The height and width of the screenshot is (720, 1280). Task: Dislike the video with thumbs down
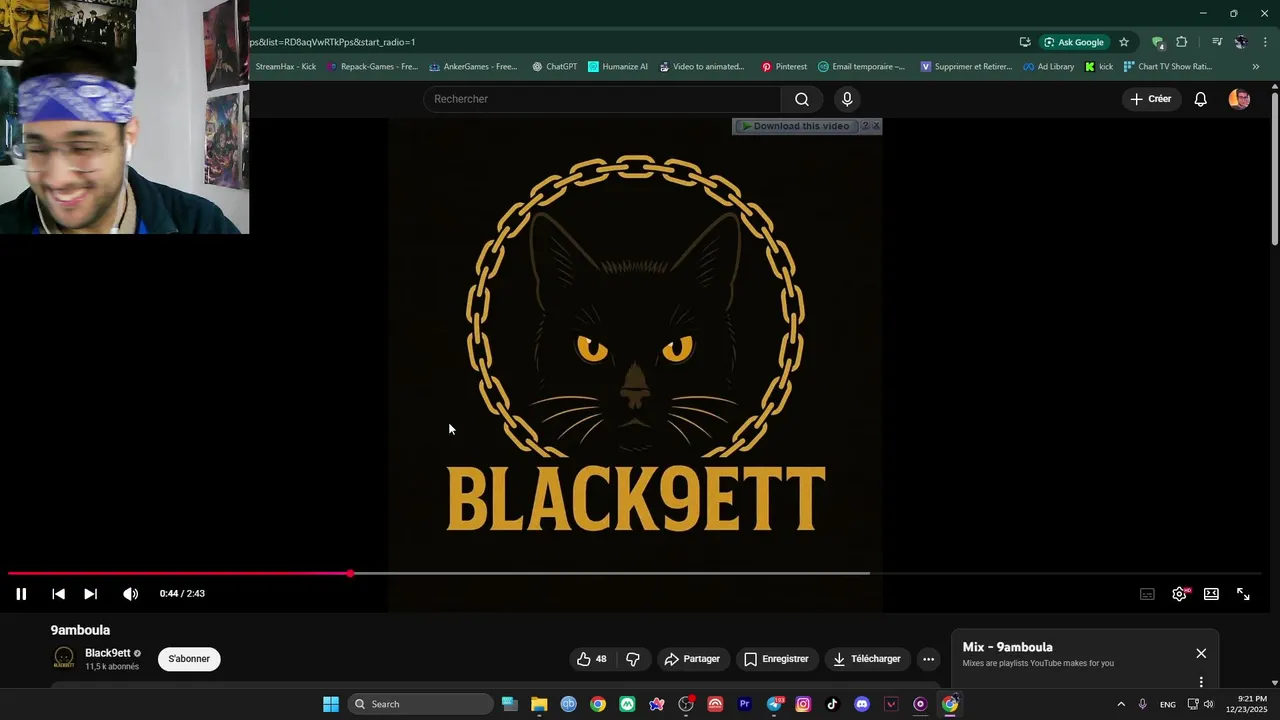[x=632, y=659]
